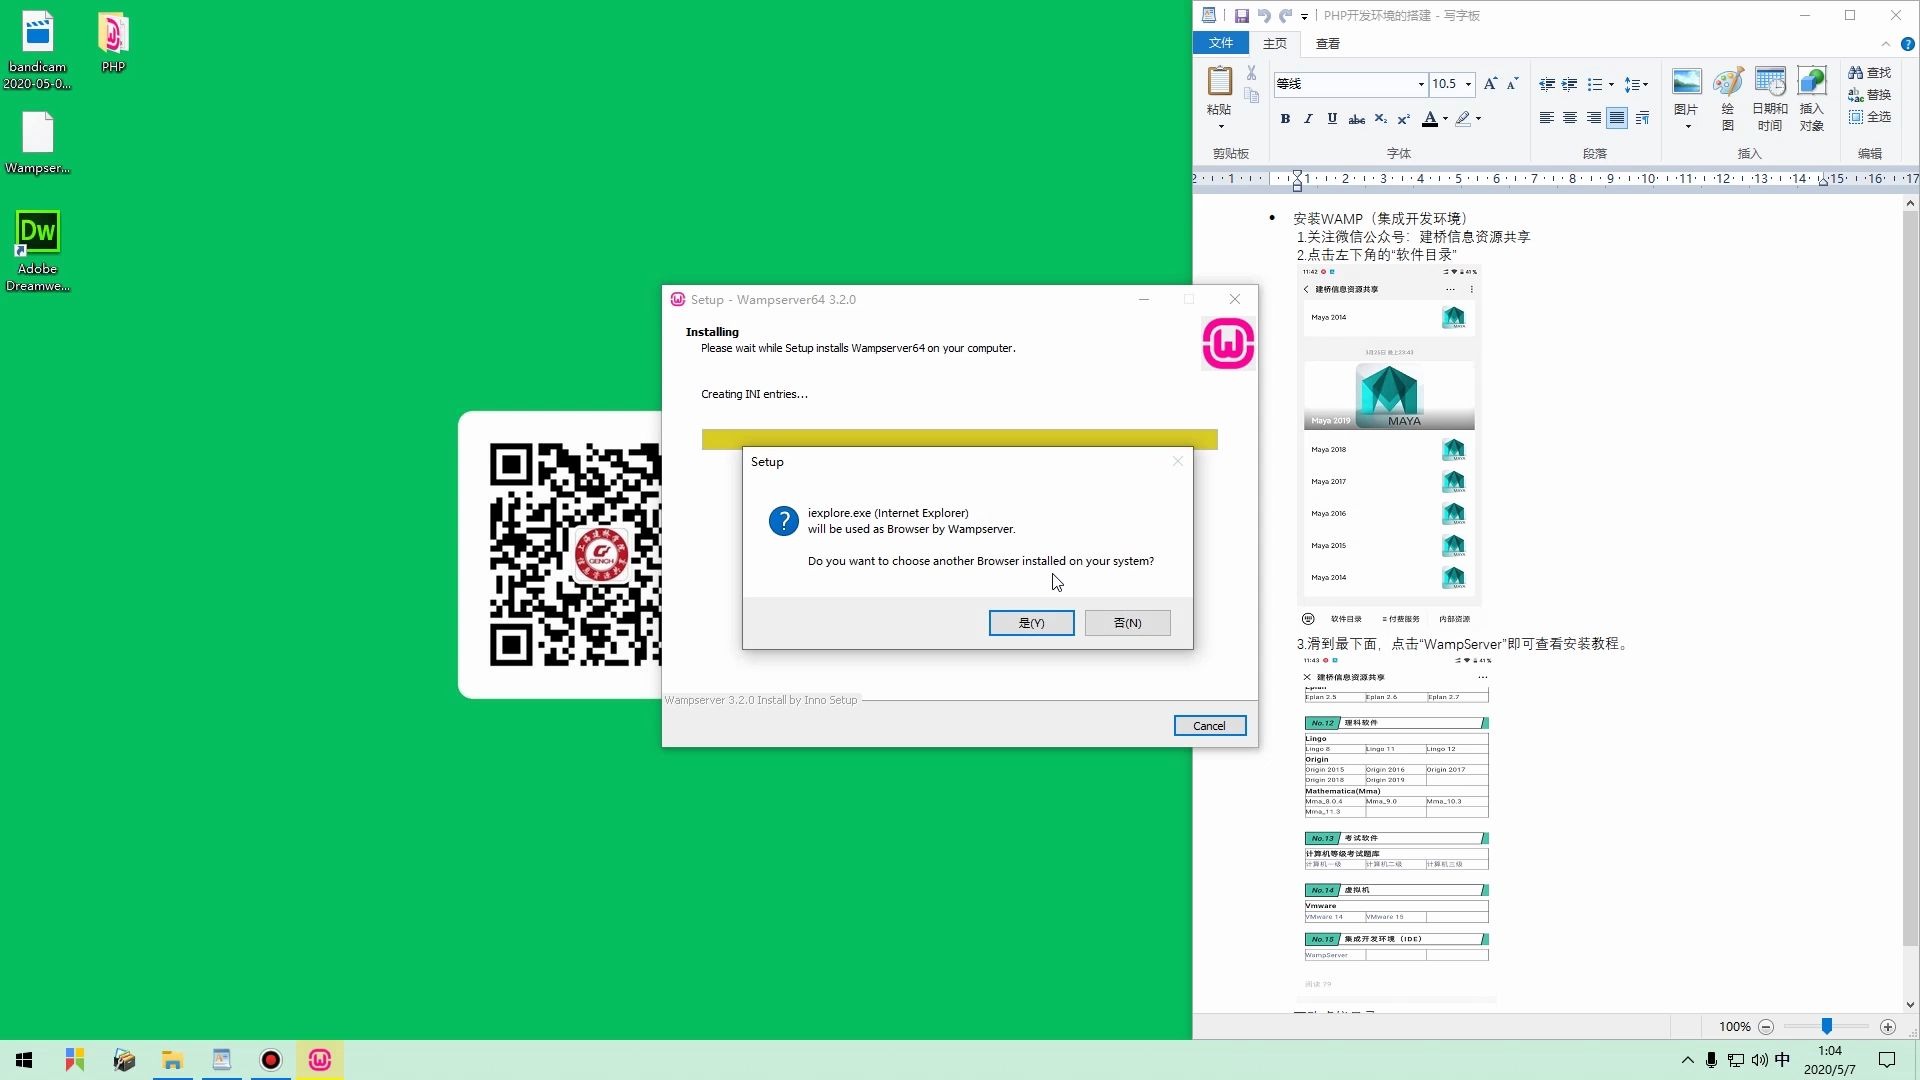Collapse the WordPad ribbon with chevron
The height and width of the screenshot is (1080, 1920).
[x=1885, y=44]
